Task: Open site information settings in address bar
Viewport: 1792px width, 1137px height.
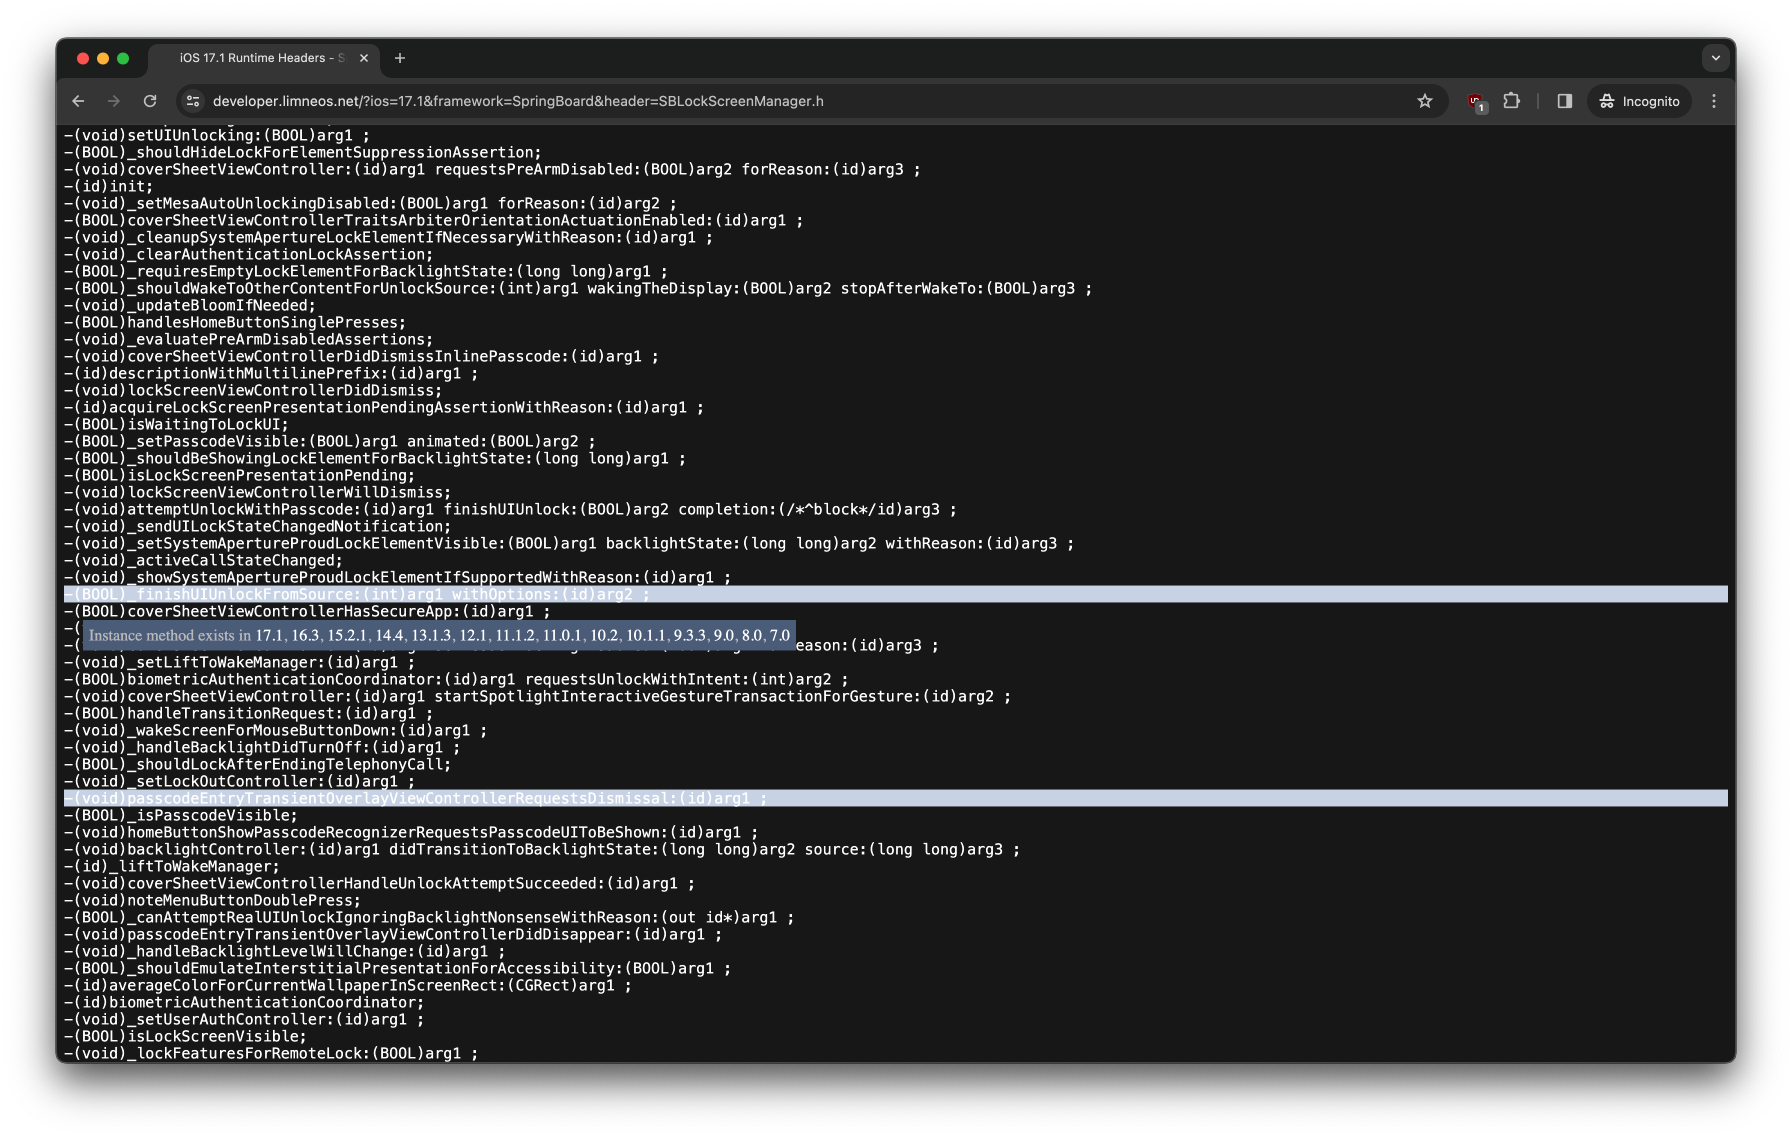Action: [x=191, y=101]
